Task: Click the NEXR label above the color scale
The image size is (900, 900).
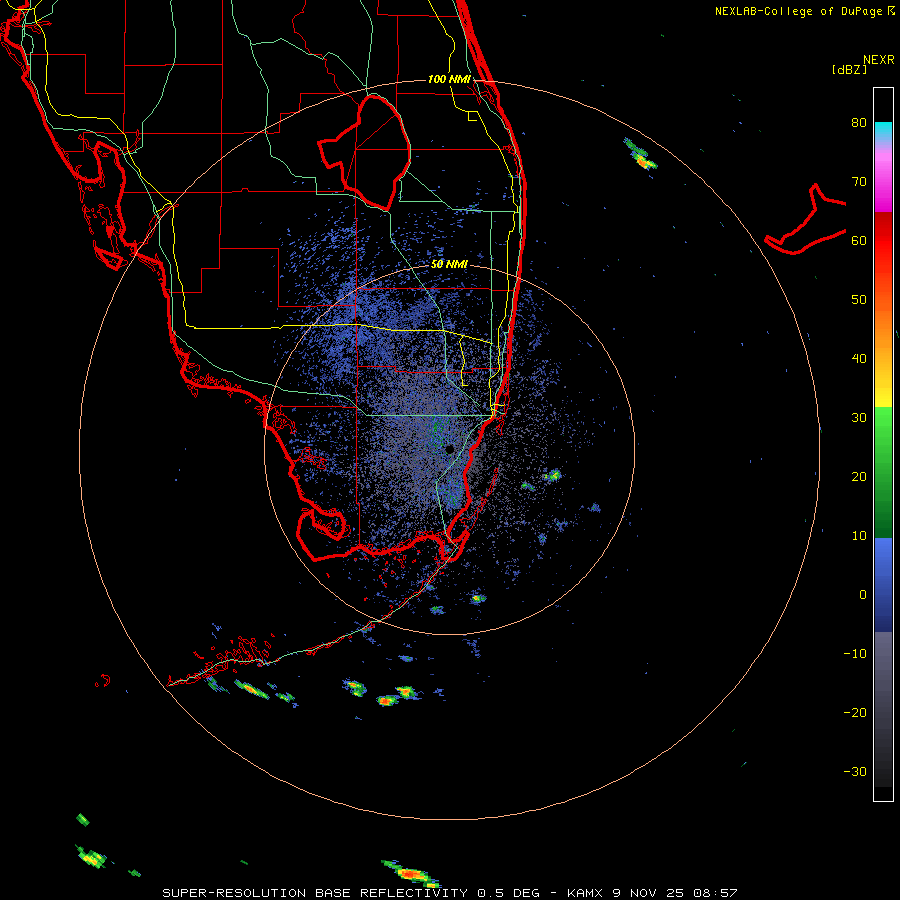Action: 878,60
